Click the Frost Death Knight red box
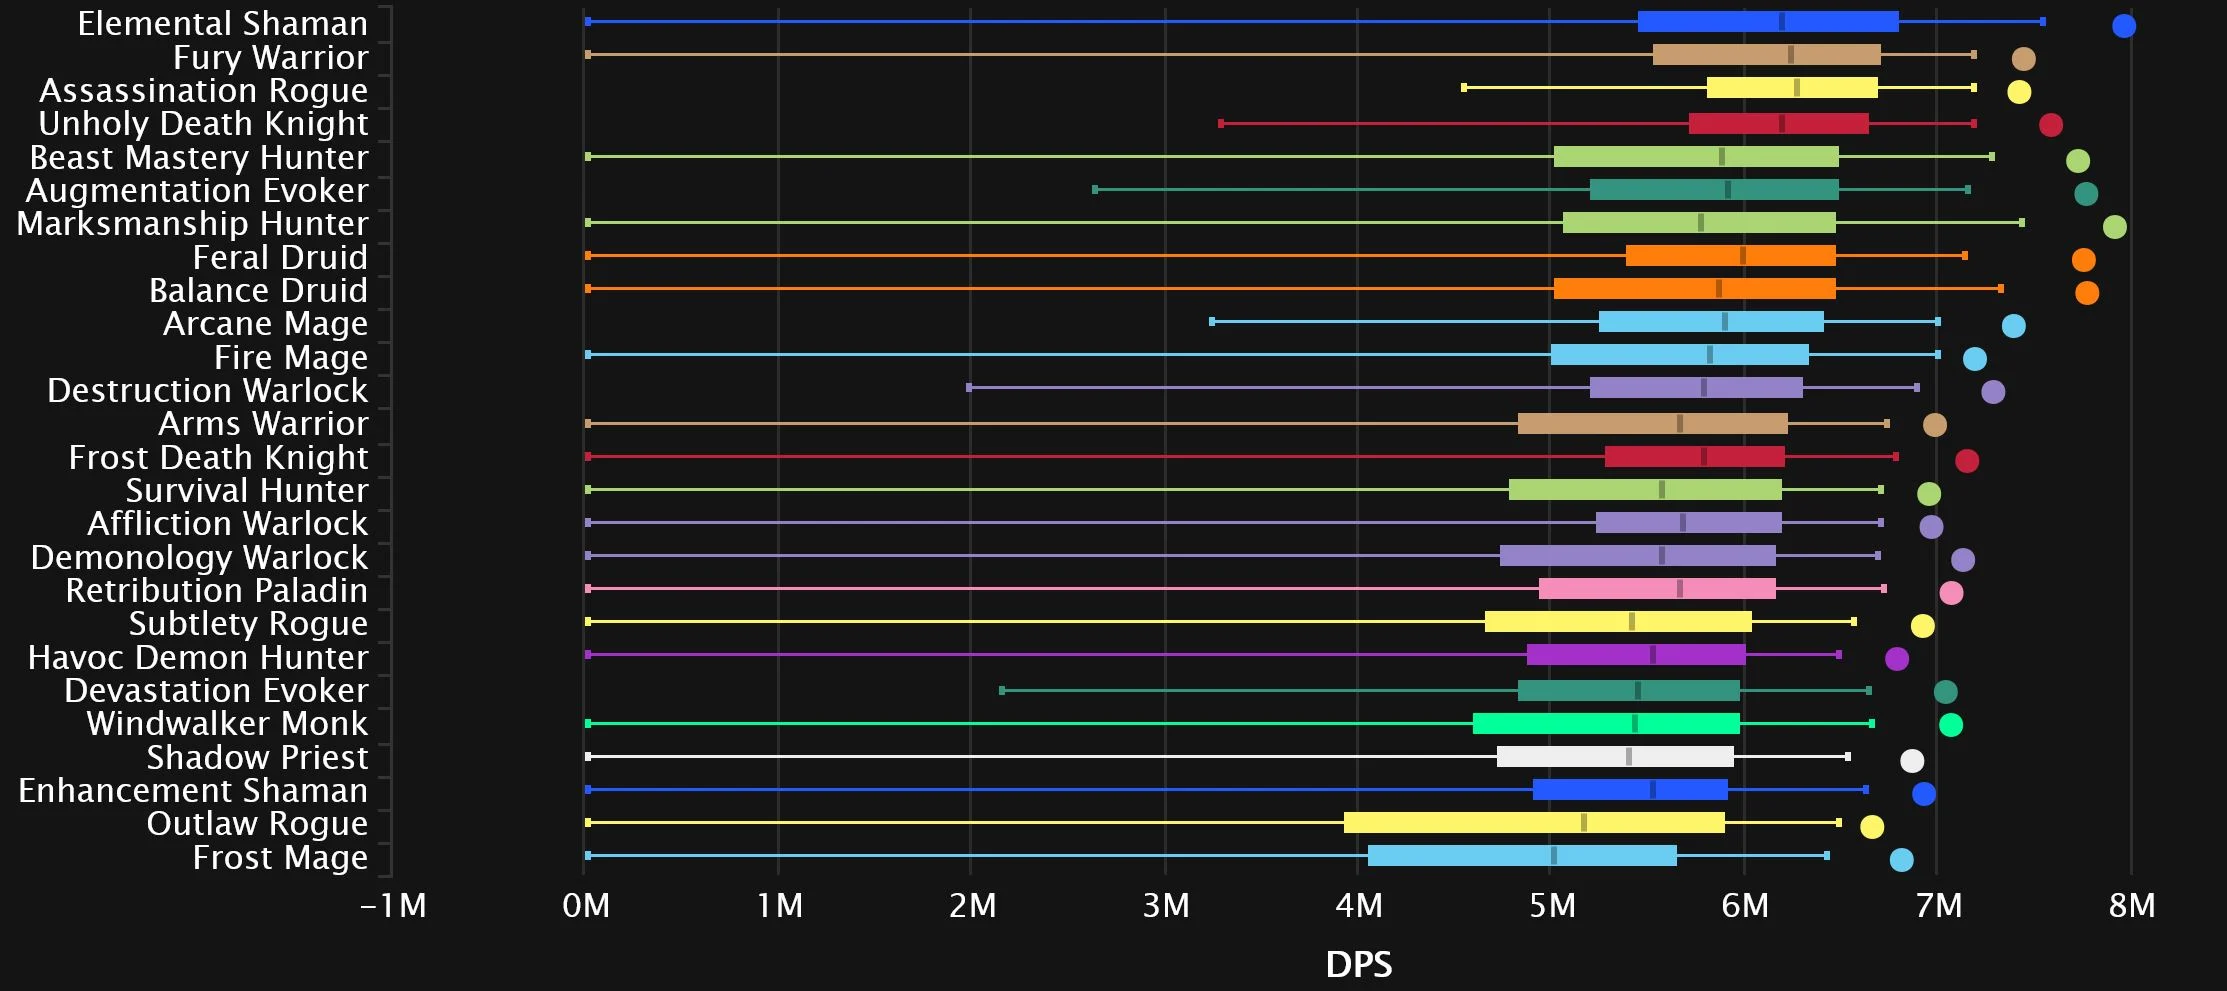This screenshot has height=991, width=2227. coord(1694,457)
